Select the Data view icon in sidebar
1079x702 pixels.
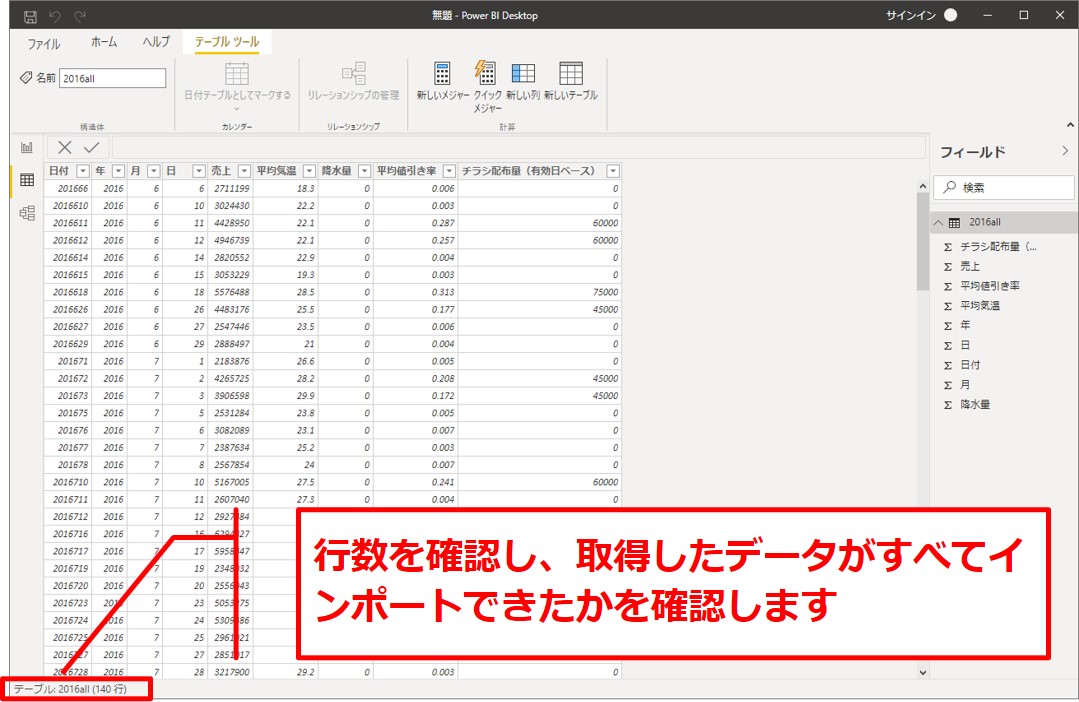27,180
